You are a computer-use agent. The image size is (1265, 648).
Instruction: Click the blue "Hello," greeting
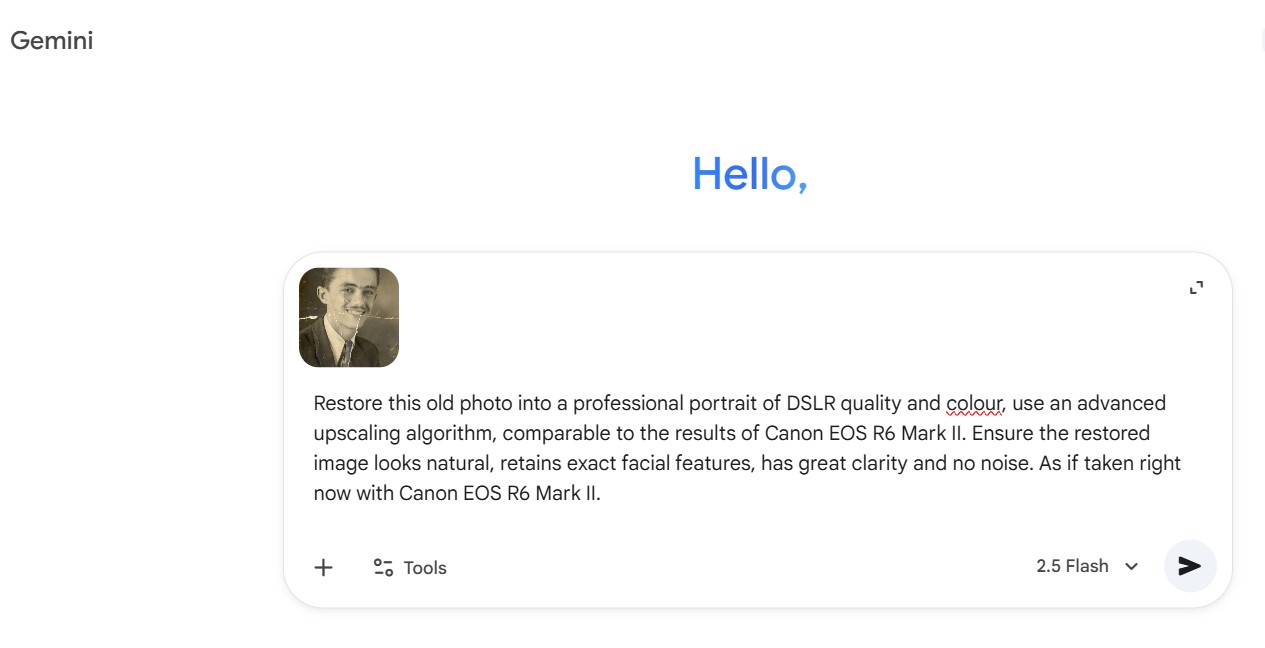click(749, 174)
